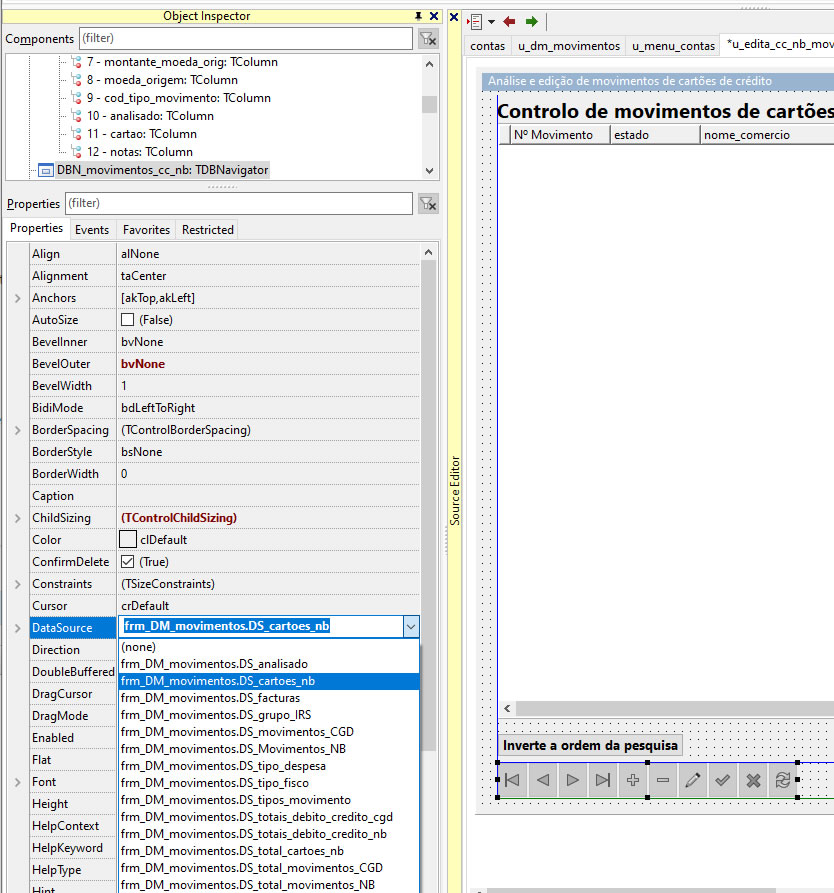Switch to the Events tab

click(x=92, y=230)
